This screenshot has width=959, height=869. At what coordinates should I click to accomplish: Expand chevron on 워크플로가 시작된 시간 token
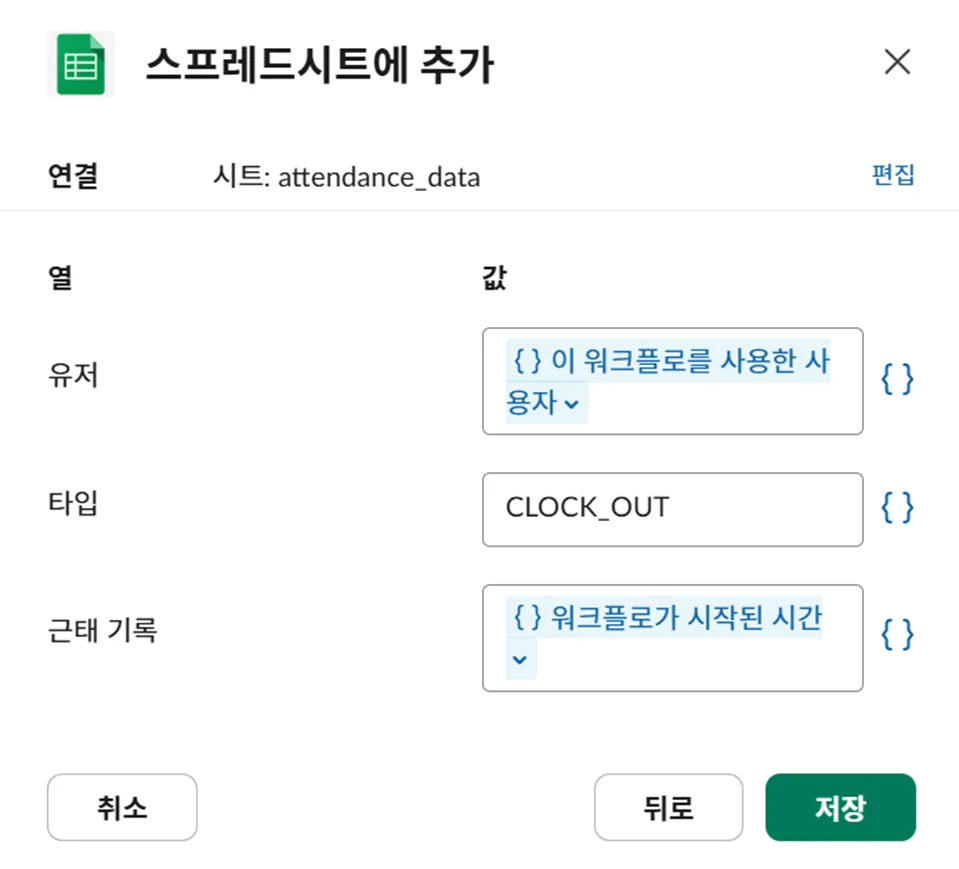pos(519,659)
